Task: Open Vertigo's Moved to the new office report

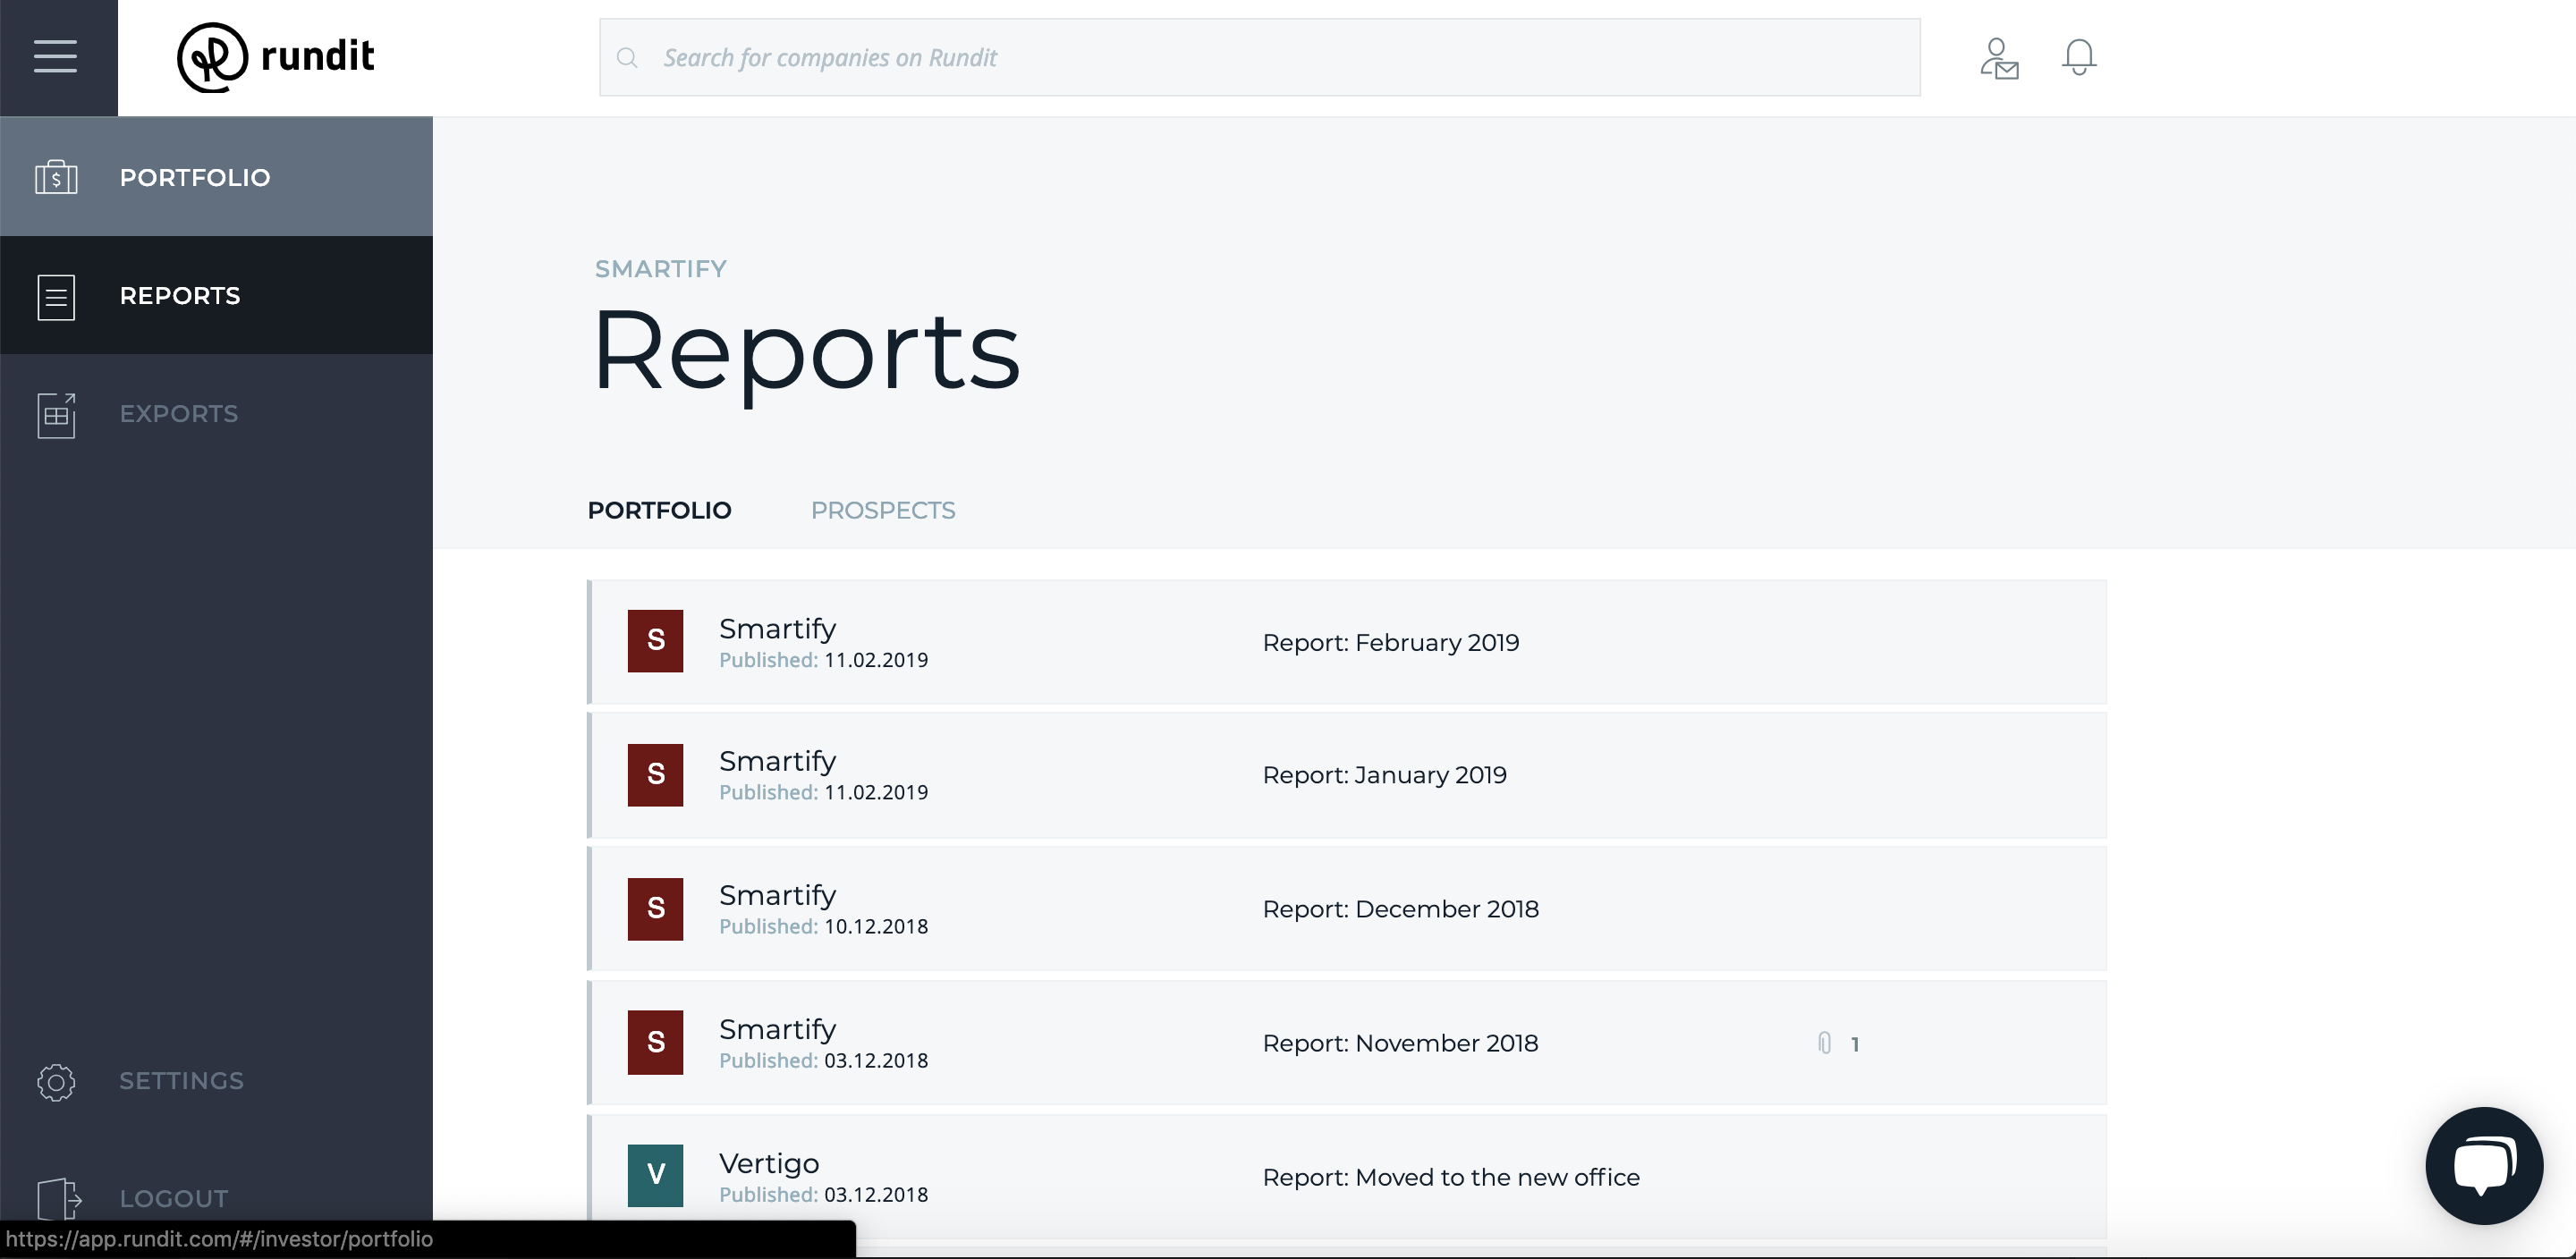Action: tap(1450, 1177)
